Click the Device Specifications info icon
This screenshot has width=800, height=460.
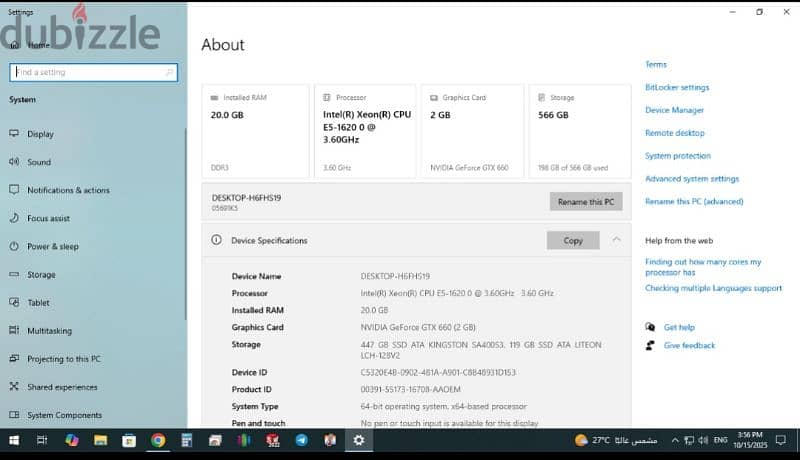coord(216,240)
